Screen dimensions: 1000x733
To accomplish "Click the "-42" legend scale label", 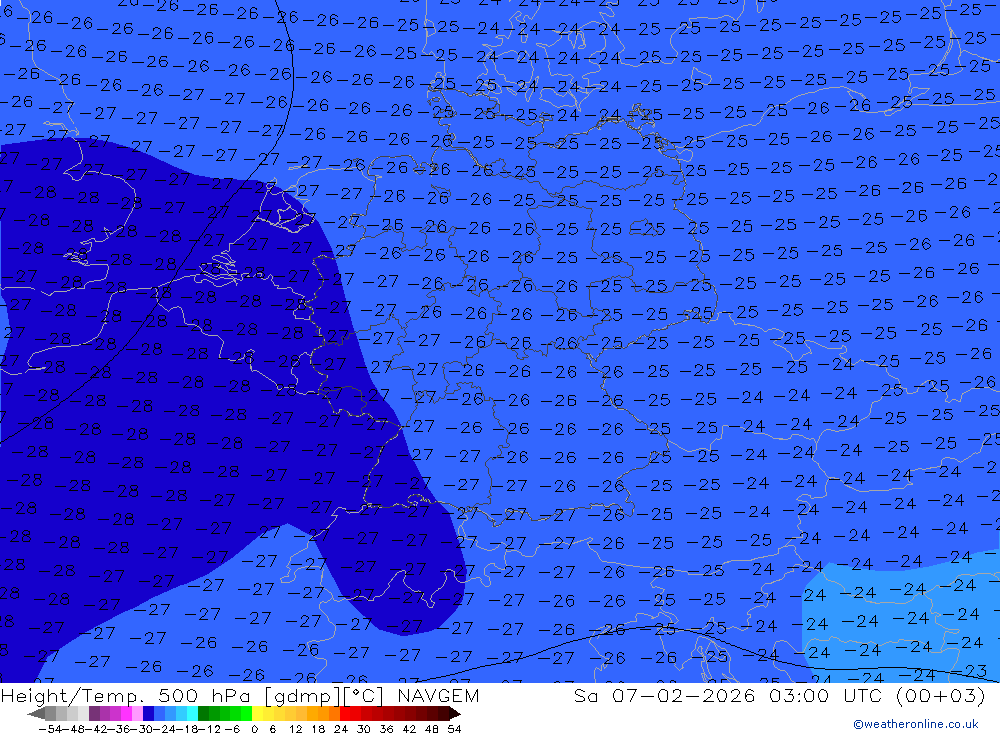I will (96, 729).
